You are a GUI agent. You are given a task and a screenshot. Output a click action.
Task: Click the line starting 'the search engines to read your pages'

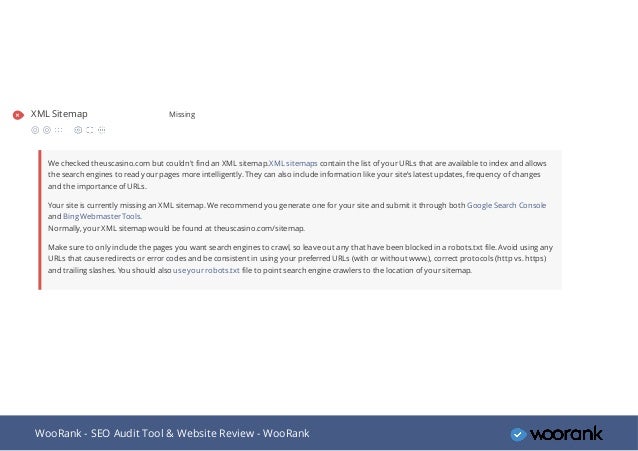point(294,174)
